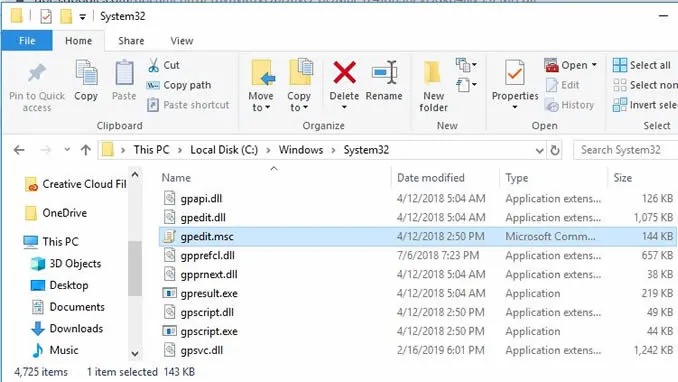Click This PC in the address bar
The width and height of the screenshot is (678, 382).
point(151,150)
